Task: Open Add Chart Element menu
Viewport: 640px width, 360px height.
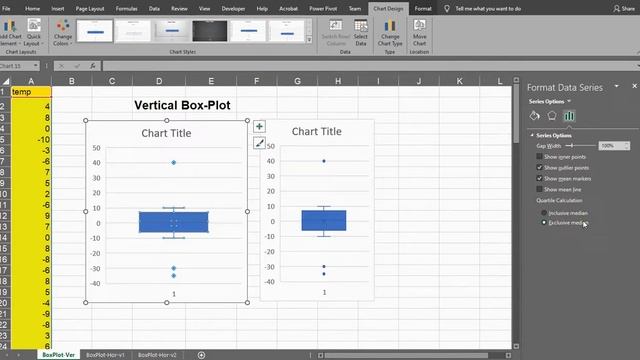Action: click(x=10, y=32)
